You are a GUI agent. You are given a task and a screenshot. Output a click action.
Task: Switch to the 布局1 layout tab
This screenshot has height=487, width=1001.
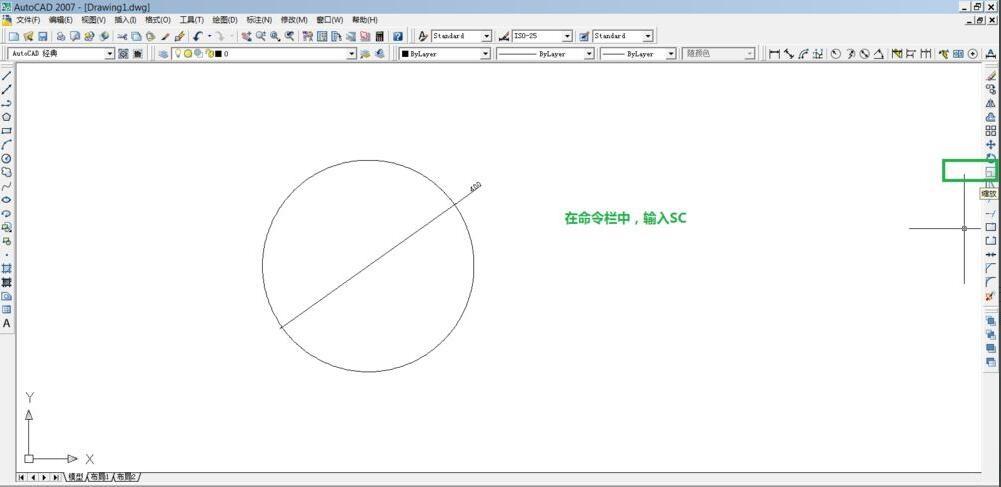pos(99,478)
